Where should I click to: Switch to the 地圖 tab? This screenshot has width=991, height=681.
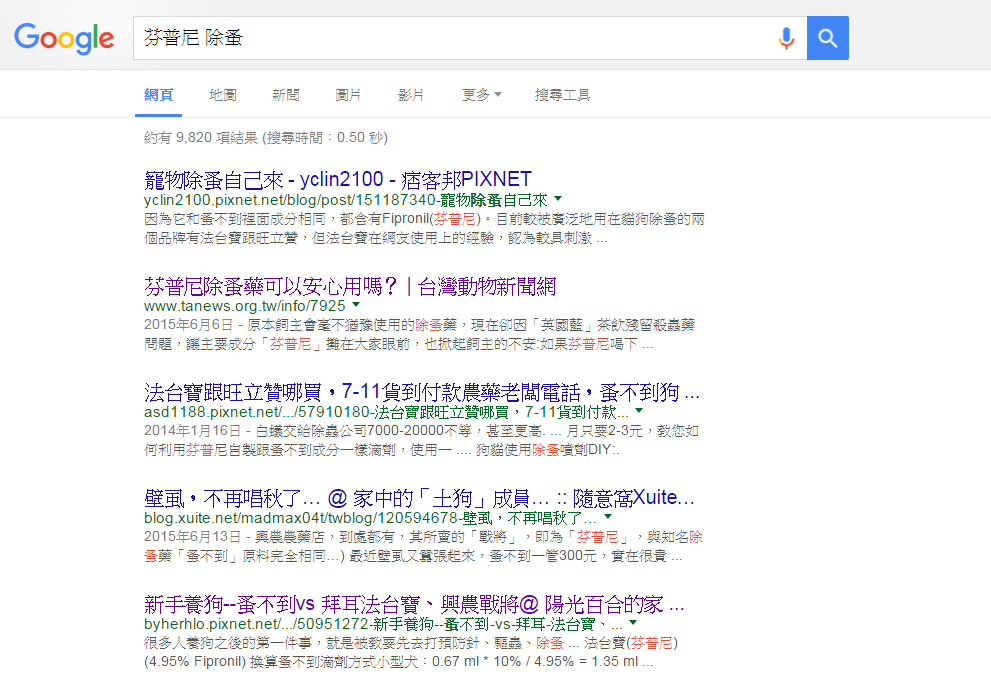[x=222, y=95]
